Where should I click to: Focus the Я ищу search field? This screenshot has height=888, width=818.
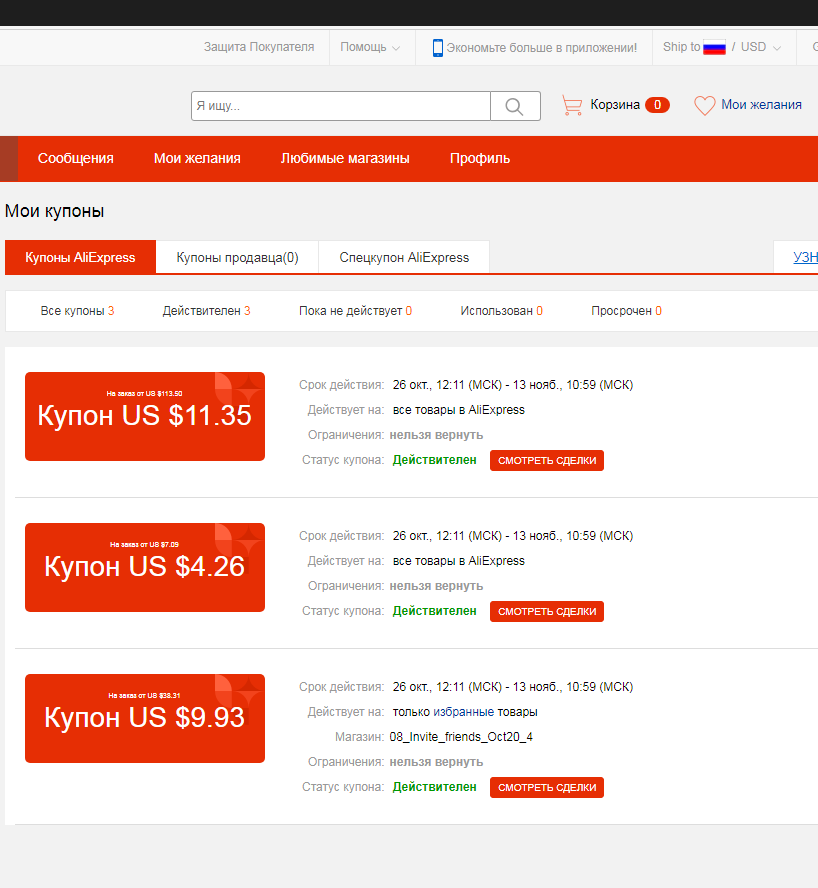[341, 106]
